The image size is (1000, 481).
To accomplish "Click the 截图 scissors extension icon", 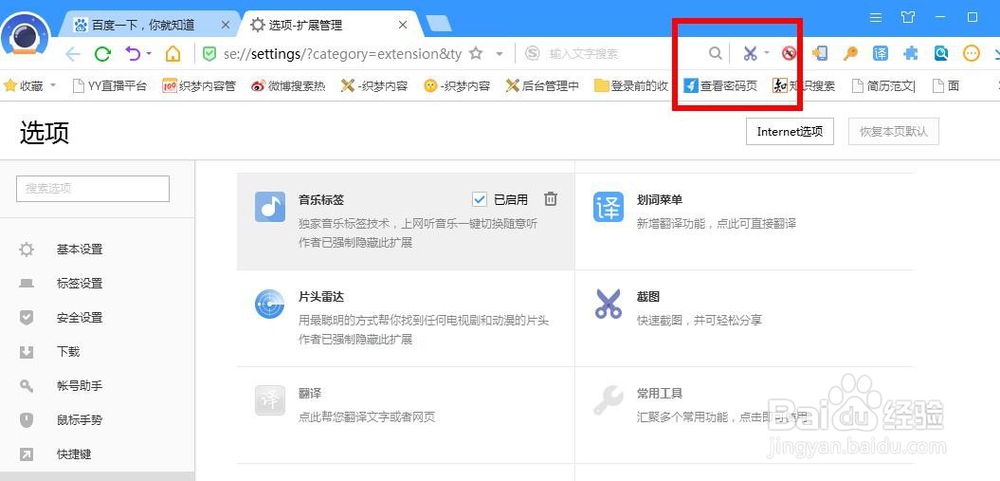I will point(608,304).
